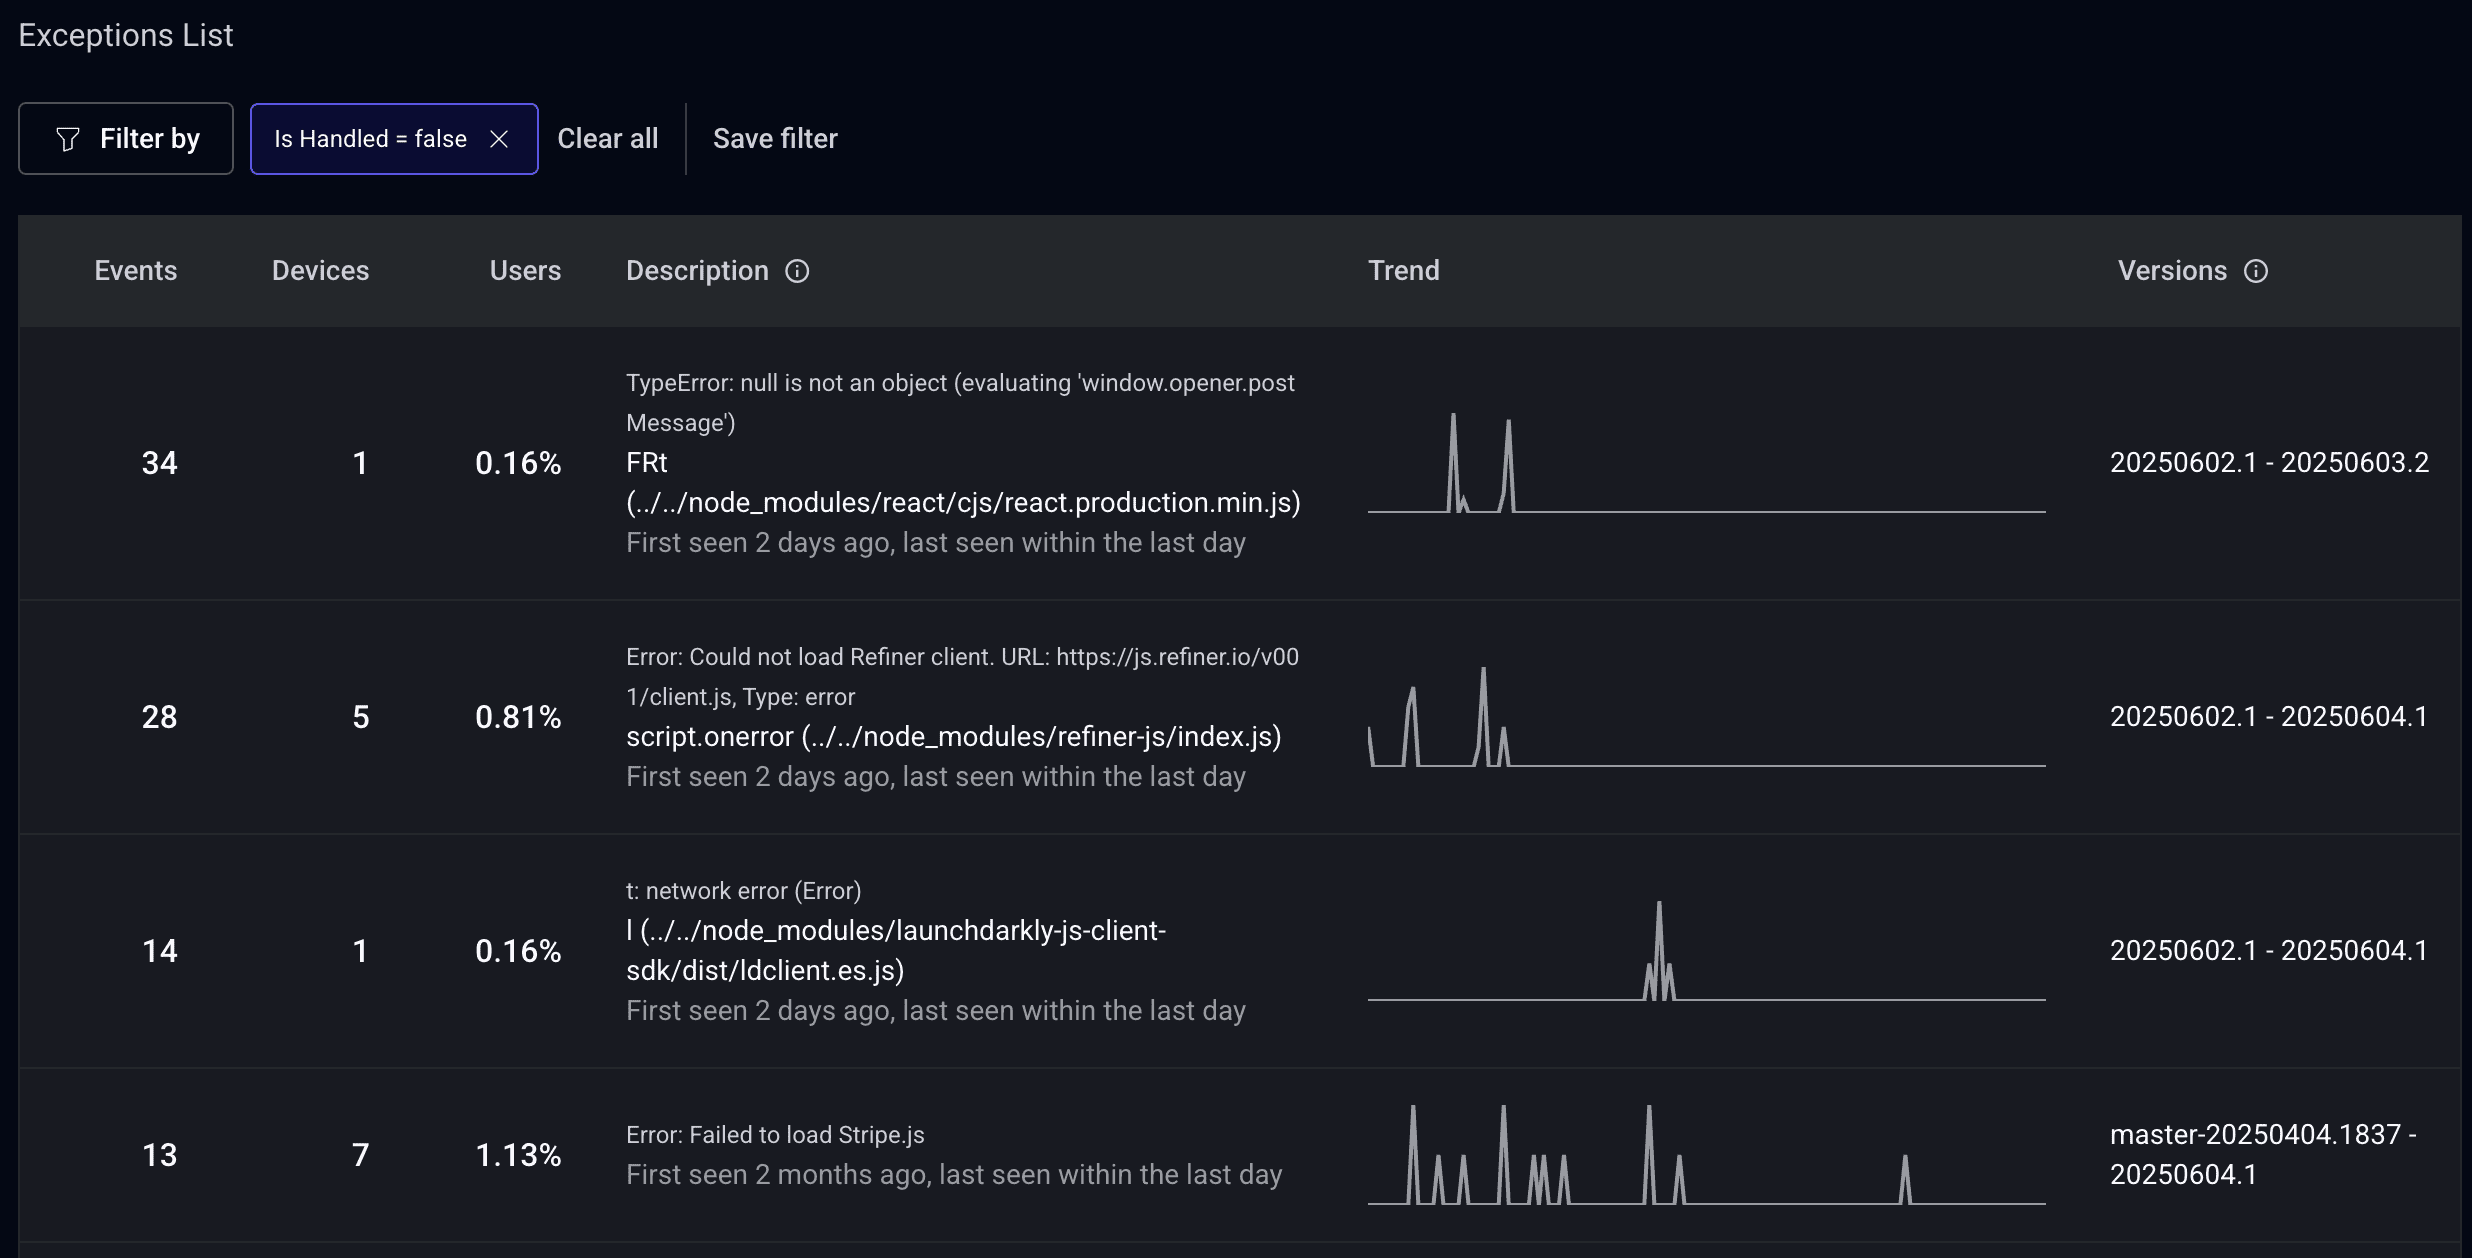Screen dimensions: 2472x1258
Task: Click the trend graph for Stripe.js row
Action: pos(1706,1155)
